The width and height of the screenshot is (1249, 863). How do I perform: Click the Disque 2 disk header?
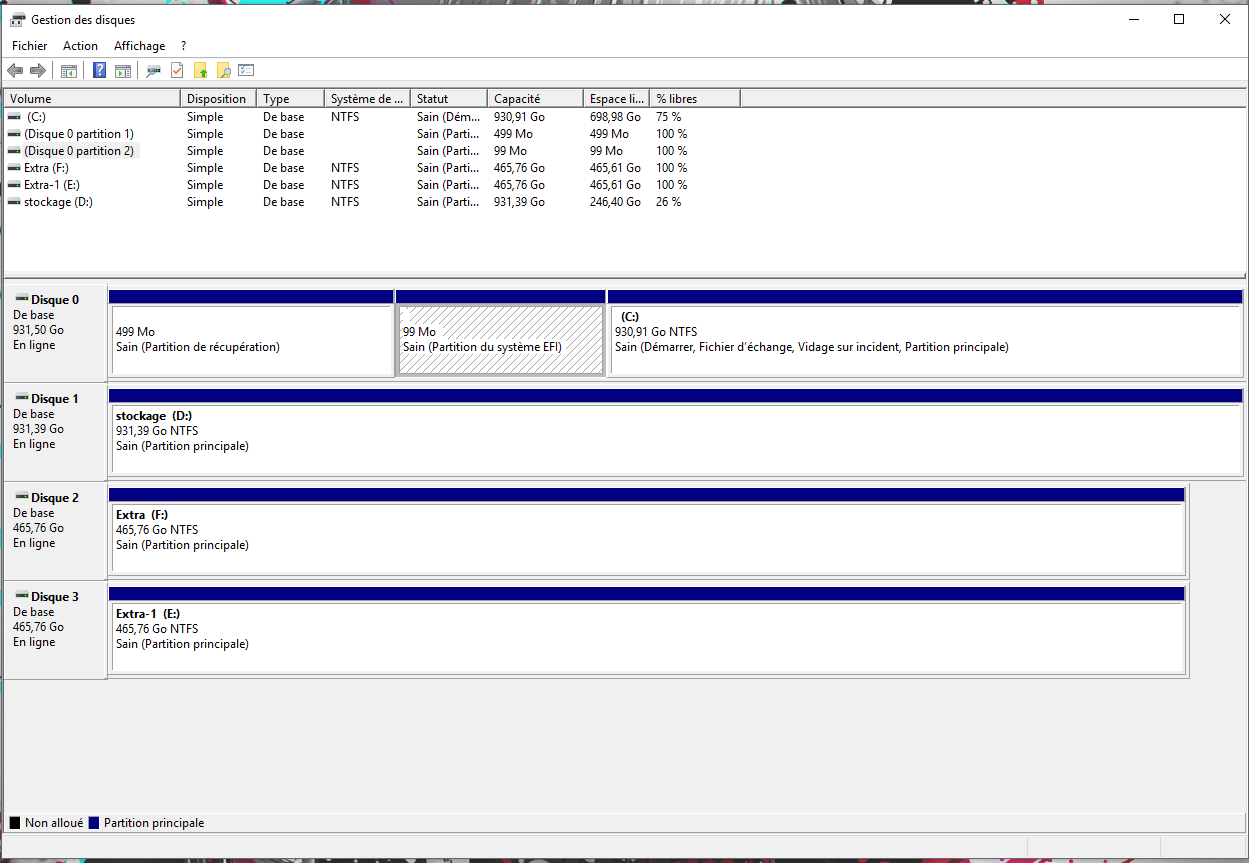55,530
